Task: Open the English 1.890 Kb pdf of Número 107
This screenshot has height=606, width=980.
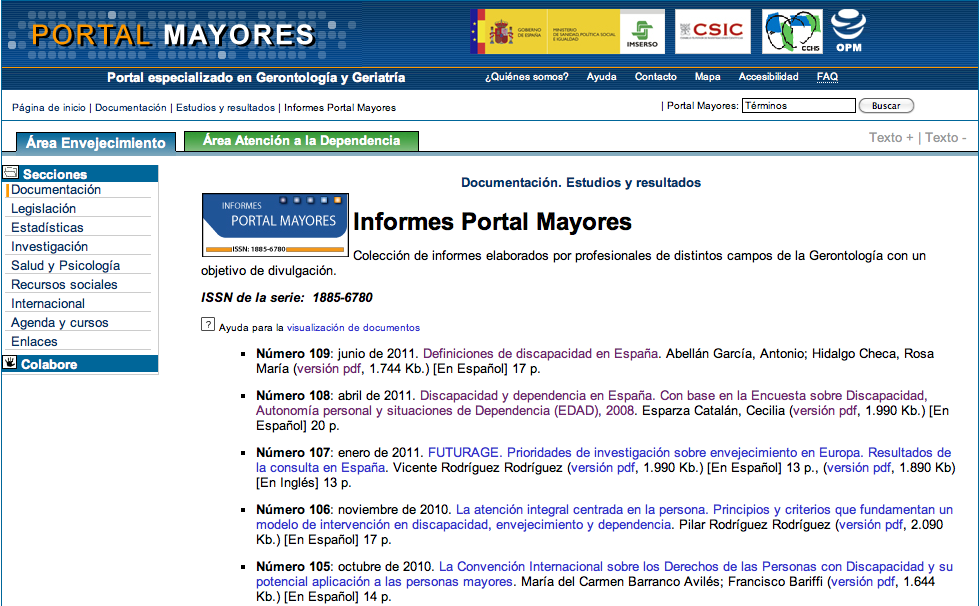Action: click(x=859, y=467)
